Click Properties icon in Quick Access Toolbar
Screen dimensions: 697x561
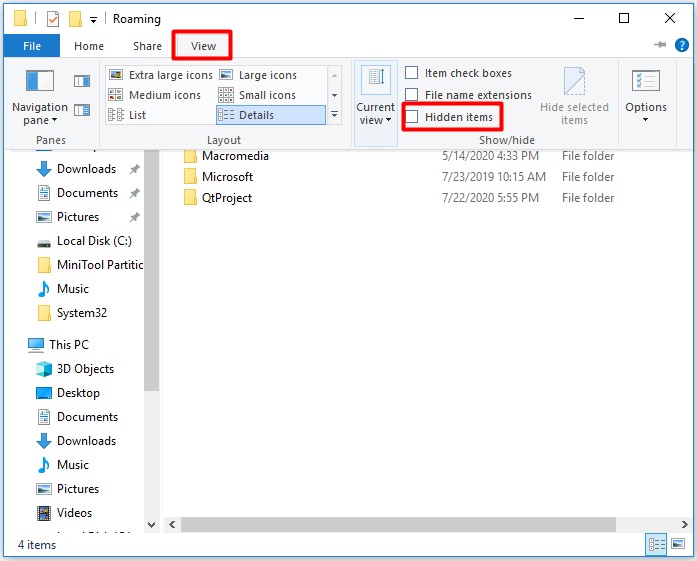pyautogui.click(x=52, y=19)
